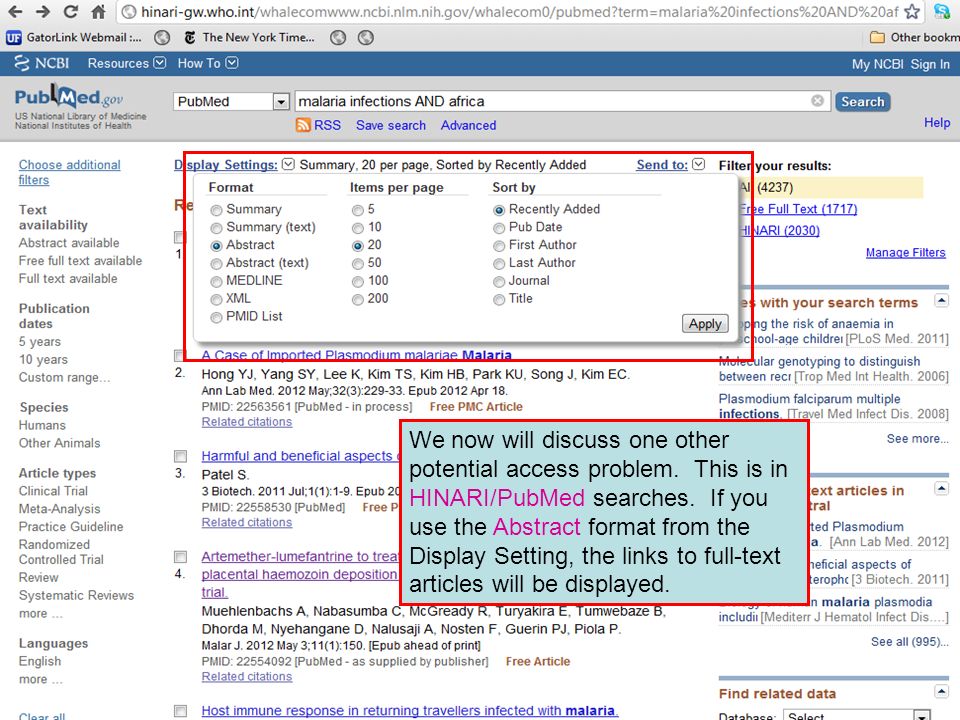Open How To menu
This screenshot has width=960, height=720.
click(x=208, y=64)
